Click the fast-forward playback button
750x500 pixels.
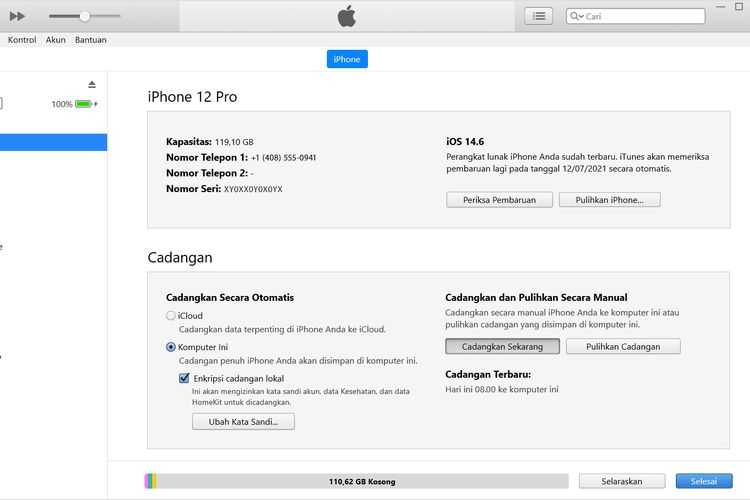[x=17, y=16]
